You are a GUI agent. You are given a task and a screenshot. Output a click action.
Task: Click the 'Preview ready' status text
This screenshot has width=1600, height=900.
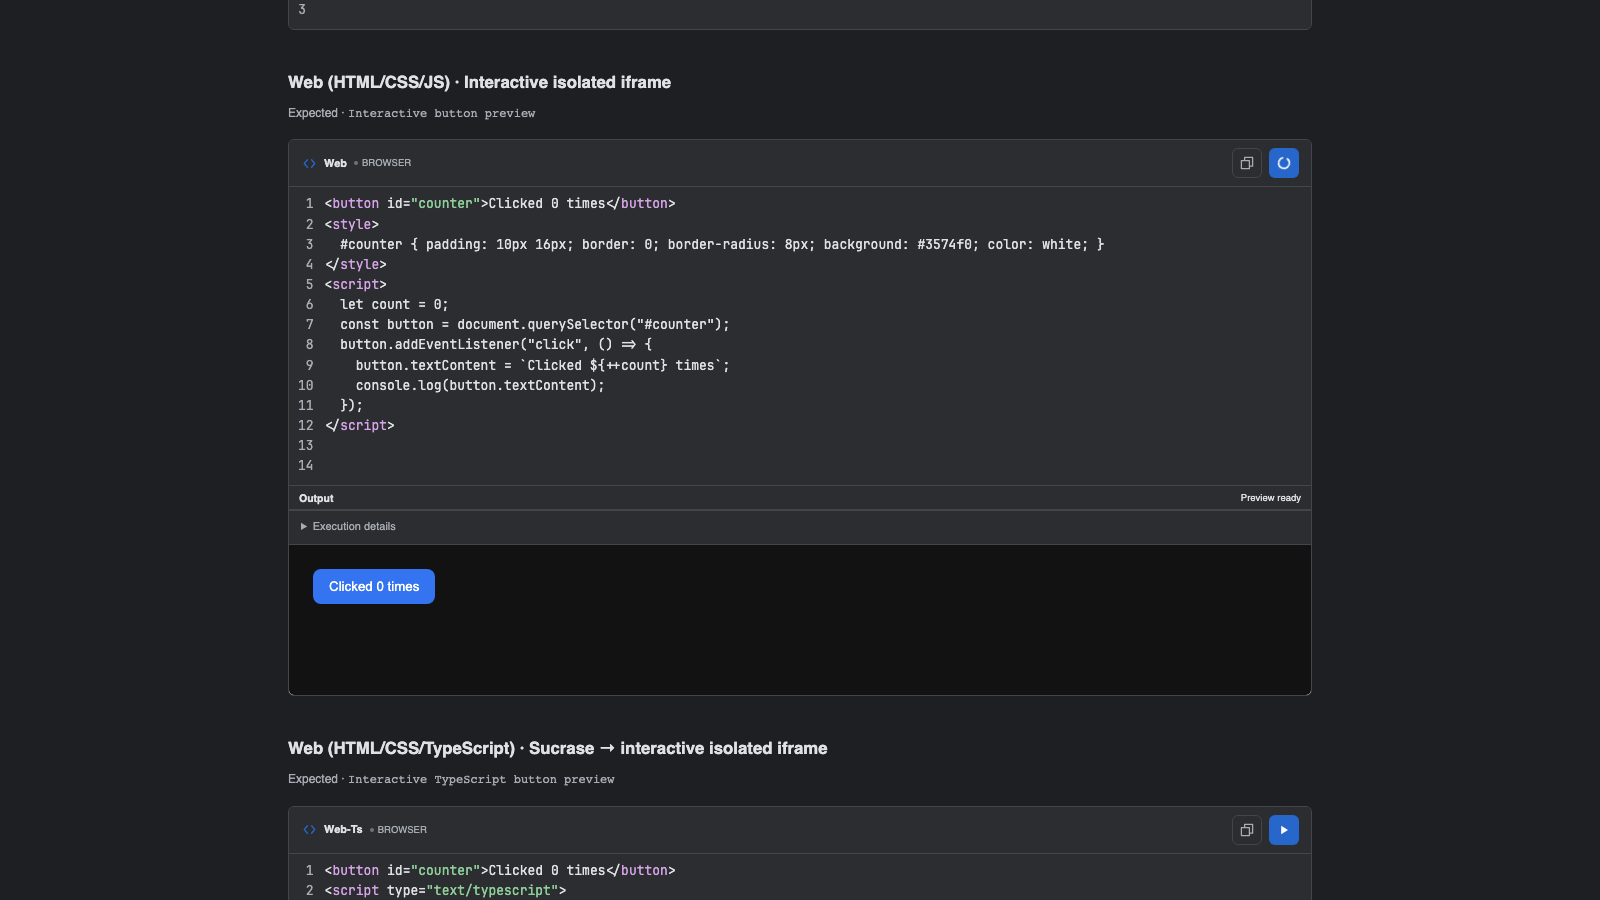(x=1270, y=498)
